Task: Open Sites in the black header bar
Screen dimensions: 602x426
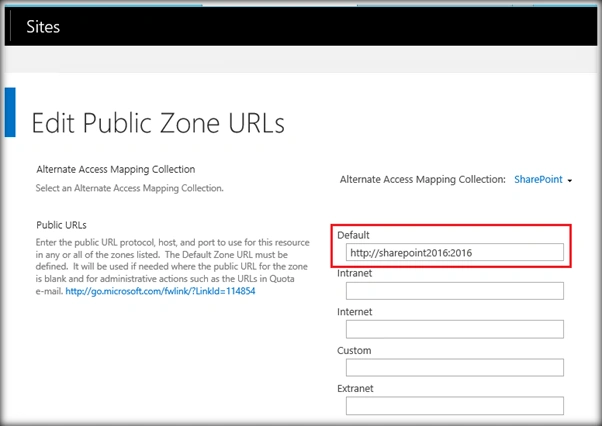Action: (43, 27)
